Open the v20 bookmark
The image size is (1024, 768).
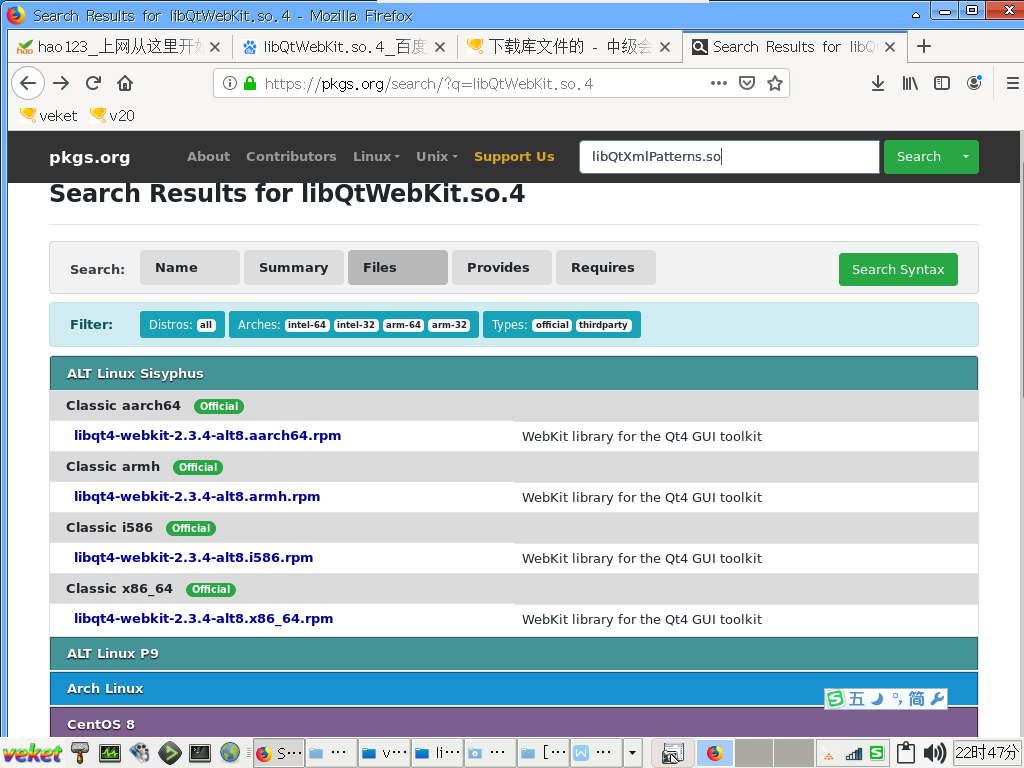[112, 116]
